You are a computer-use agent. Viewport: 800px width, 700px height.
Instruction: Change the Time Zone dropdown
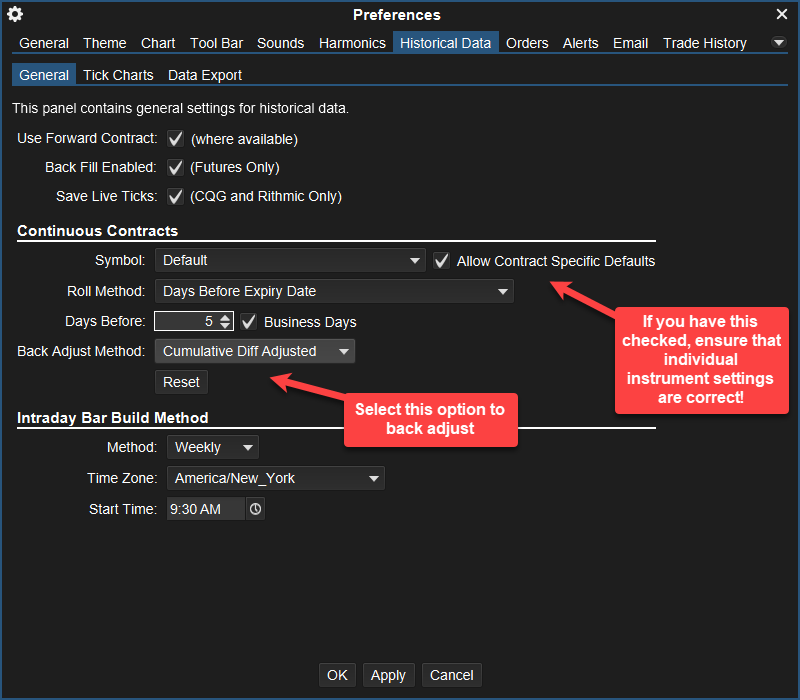(275, 478)
